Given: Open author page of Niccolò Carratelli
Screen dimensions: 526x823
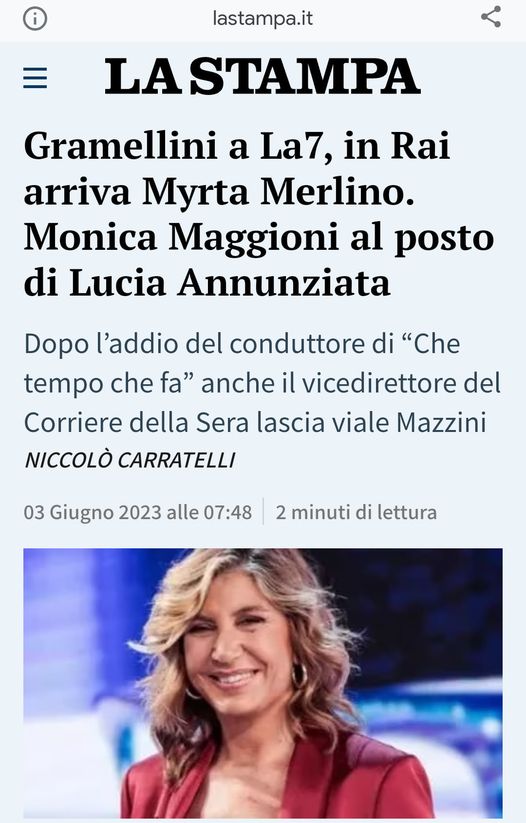Looking at the screenshot, I should click(130, 460).
